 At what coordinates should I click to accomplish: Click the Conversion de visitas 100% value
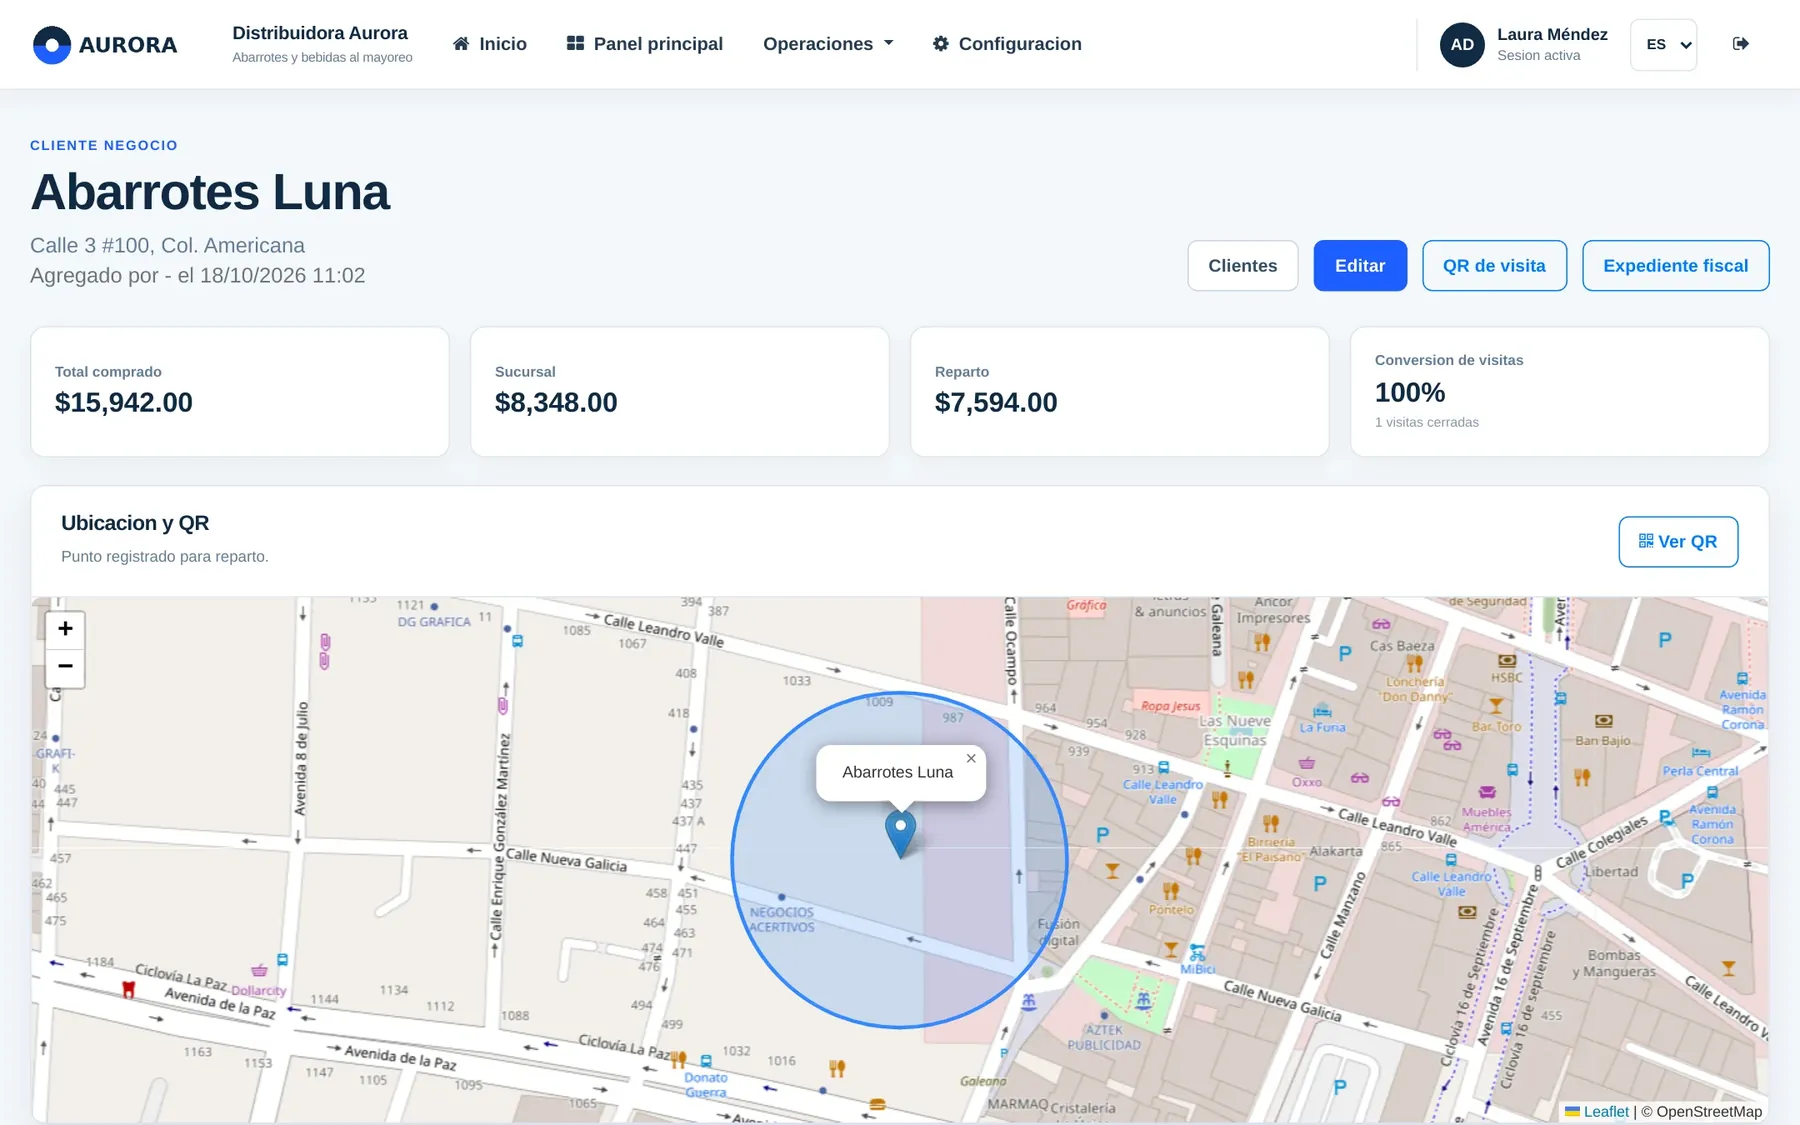coord(1410,392)
